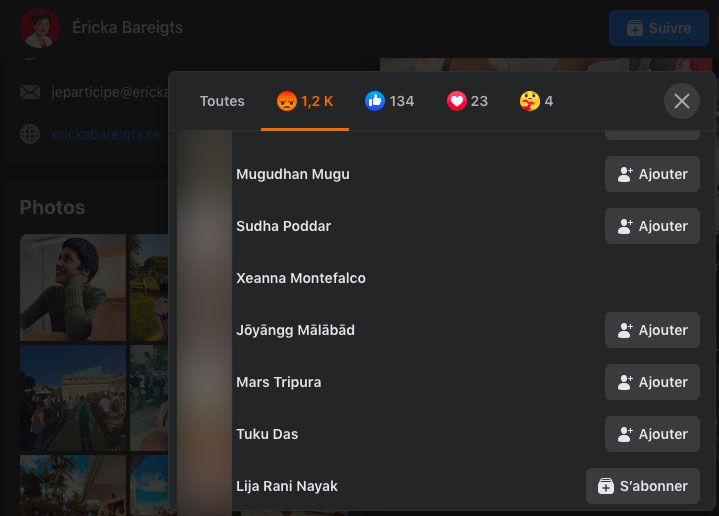
Task: Add Sudha Poddar as a friend
Action: [x=652, y=226]
